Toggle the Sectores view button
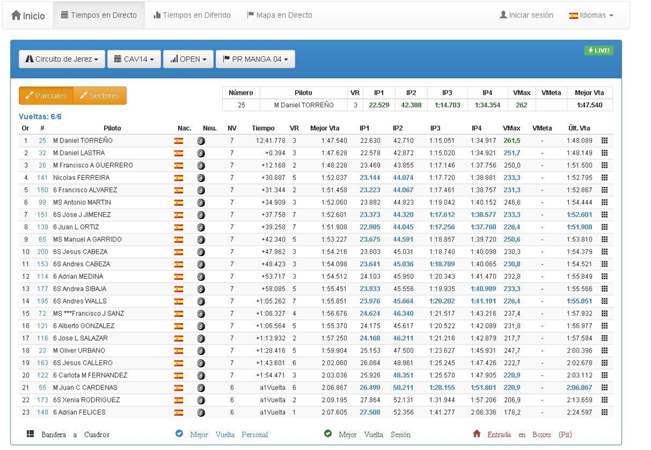This screenshot has height=450, width=651. pyautogui.click(x=100, y=95)
